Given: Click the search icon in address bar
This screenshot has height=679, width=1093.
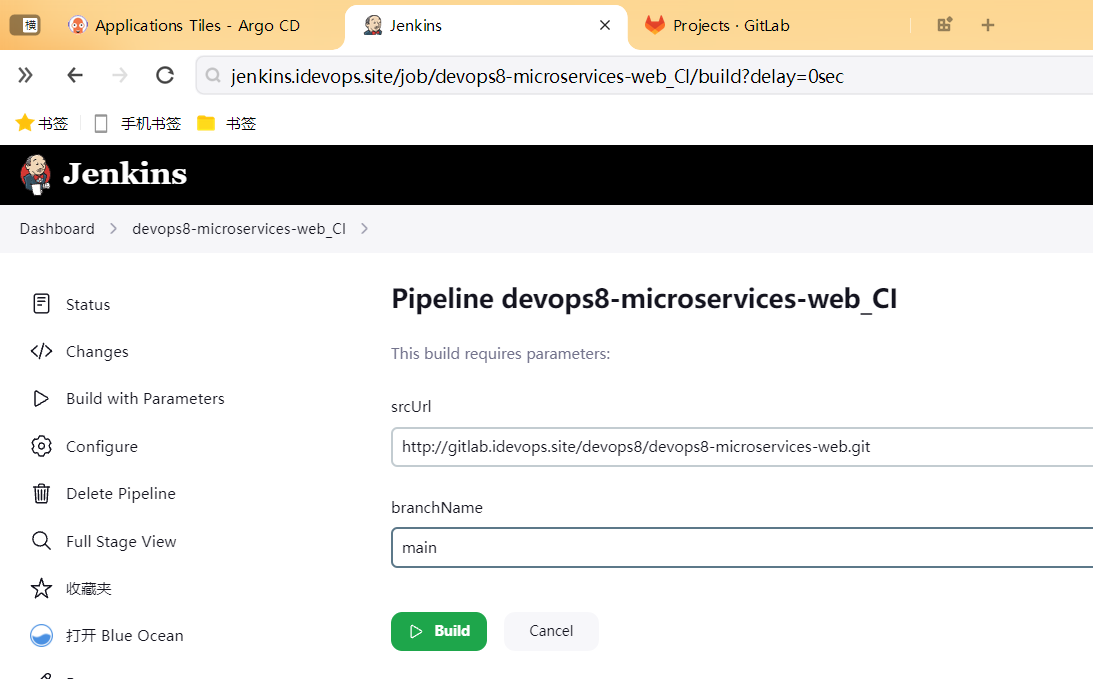Looking at the screenshot, I should tap(213, 76).
